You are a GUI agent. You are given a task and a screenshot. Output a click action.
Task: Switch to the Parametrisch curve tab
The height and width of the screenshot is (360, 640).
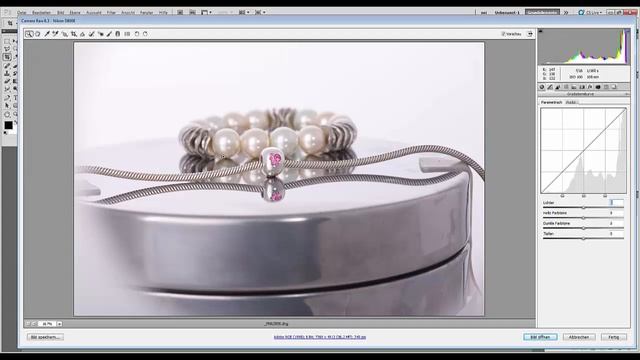coord(551,102)
